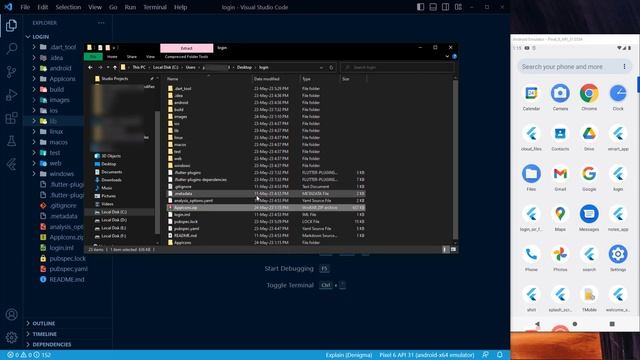Open the Testing flask icon in VS Code
The height and width of the screenshot is (360, 640).
pos(11,141)
